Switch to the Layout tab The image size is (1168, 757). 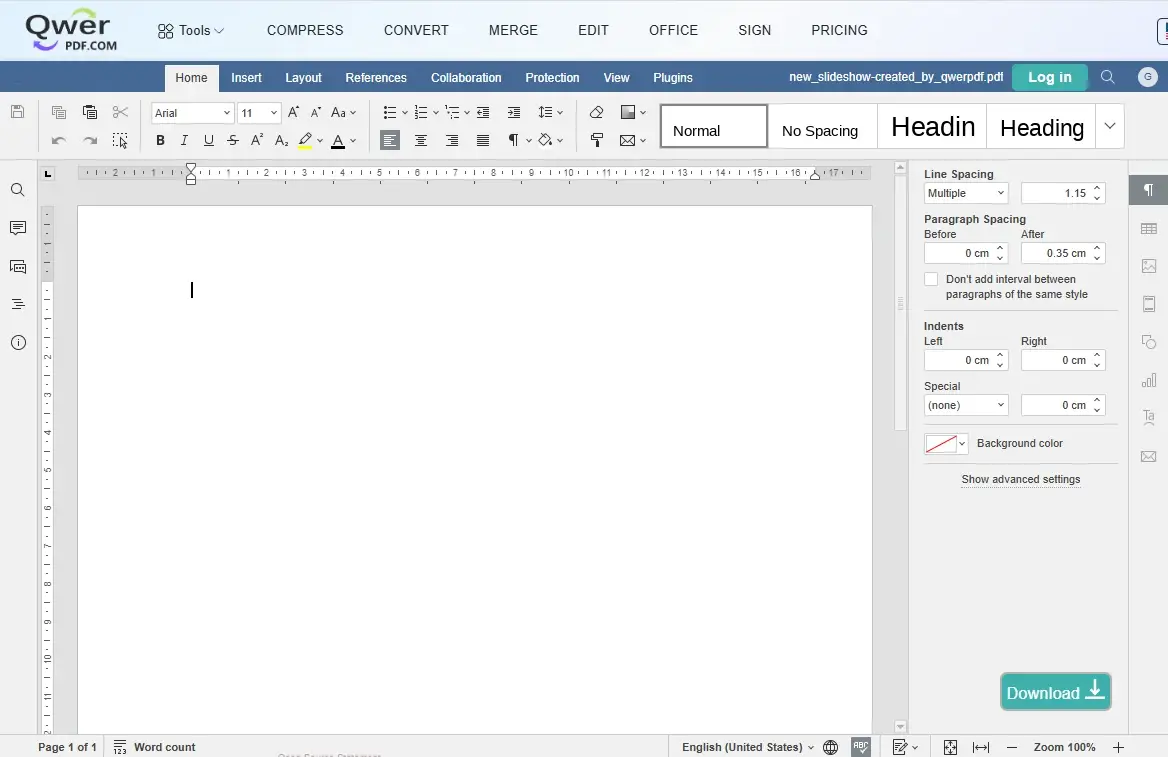303,77
